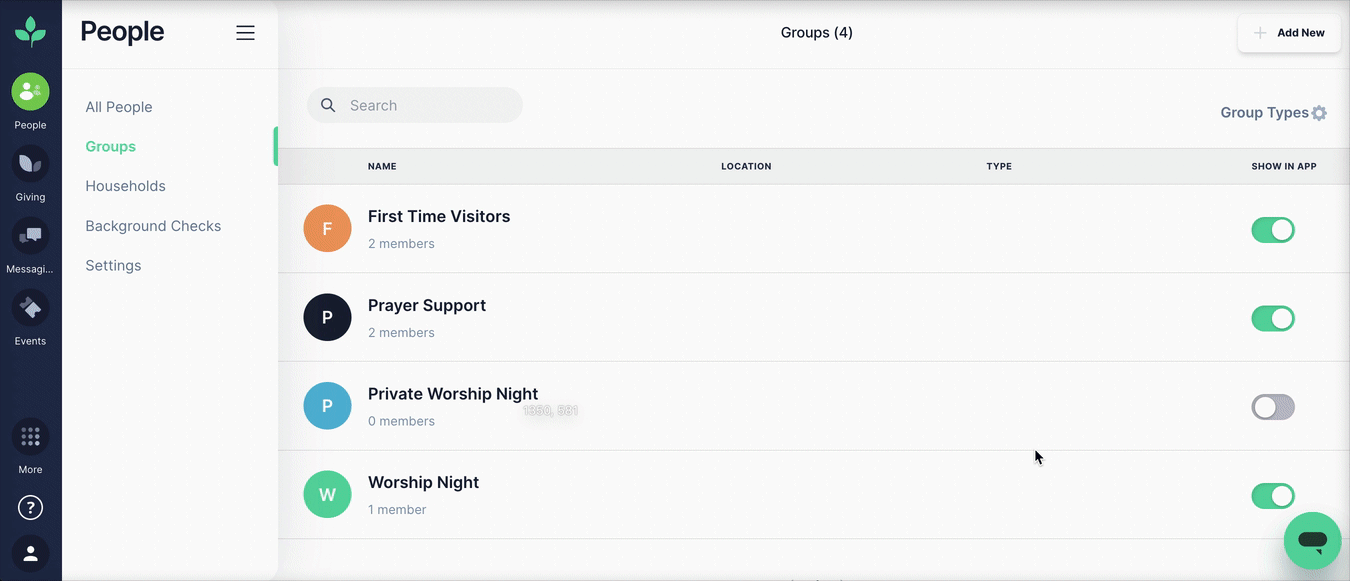The image size is (1350, 581).
Task: Open the Events ticket icon
Action: (x=30, y=308)
